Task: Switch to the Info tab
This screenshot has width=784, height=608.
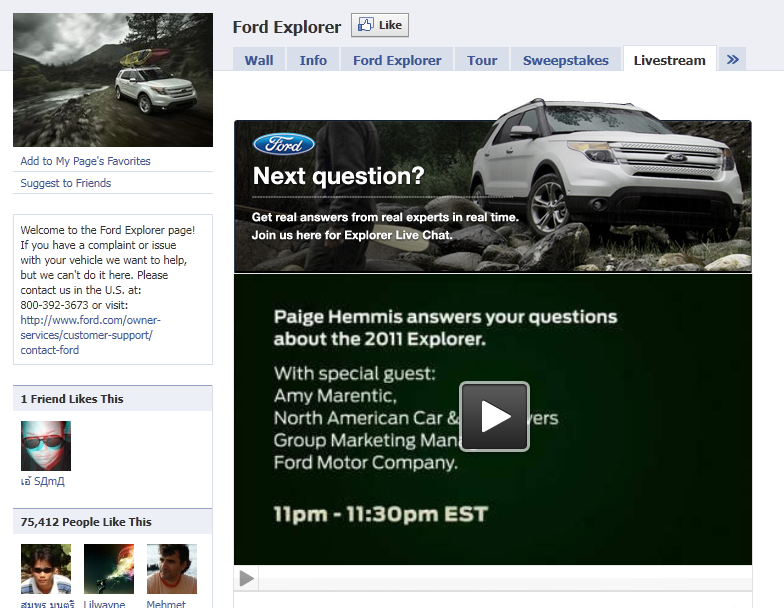Action: pyautogui.click(x=313, y=60)
